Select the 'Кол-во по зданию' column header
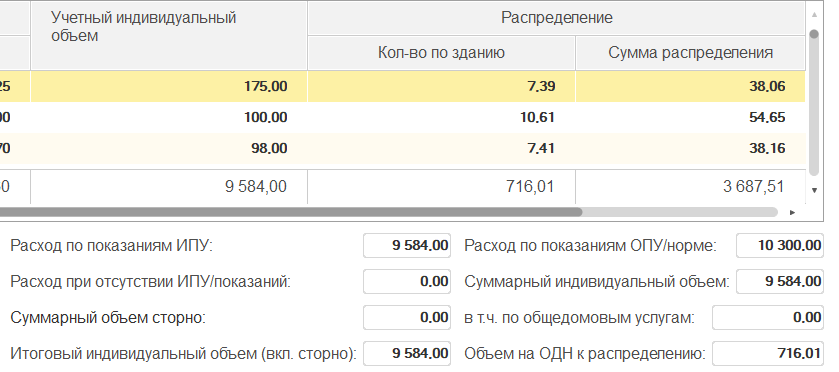Screen dimensions: 839x372 point(441,53)
